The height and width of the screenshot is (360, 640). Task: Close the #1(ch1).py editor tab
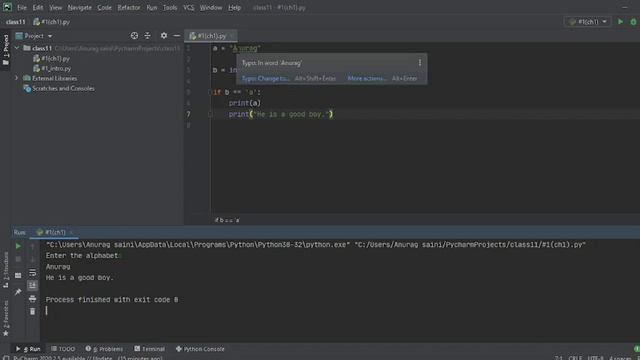(231, 36)
